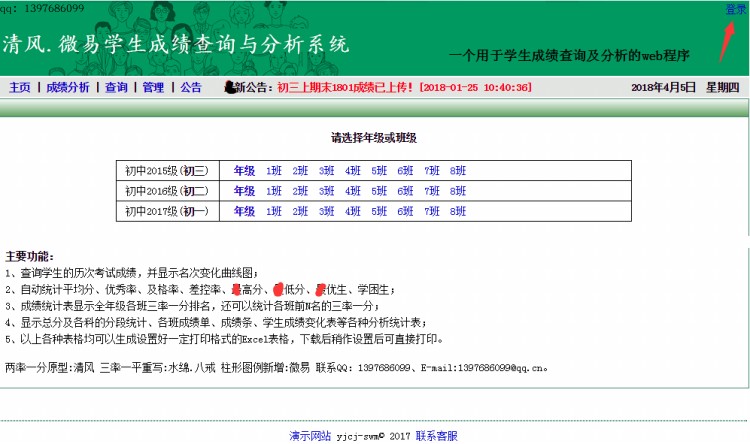Image resolution: width=750 pixels, height=444 pixels.
Task: Select 8班 in the 初中2015级 row
Action: pos(458,171)
